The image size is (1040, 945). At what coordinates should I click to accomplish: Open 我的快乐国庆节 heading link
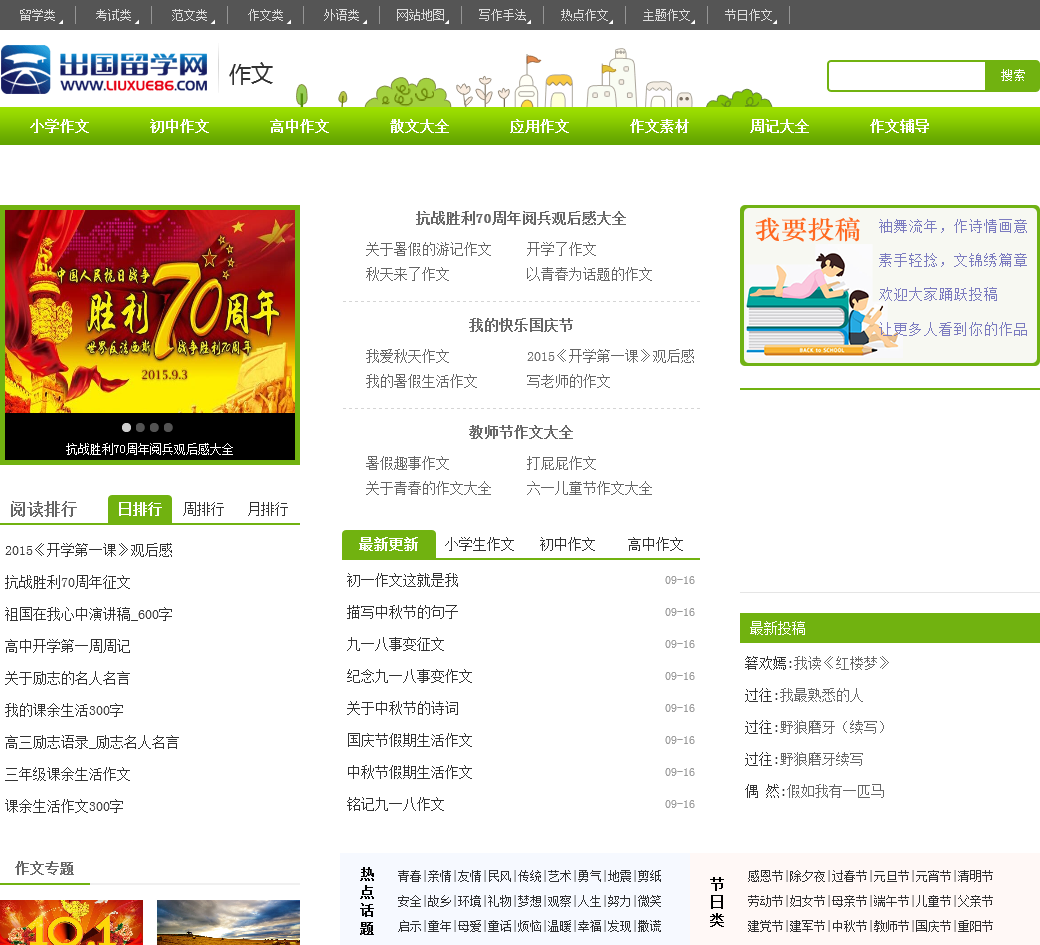(x=521, y=325)
